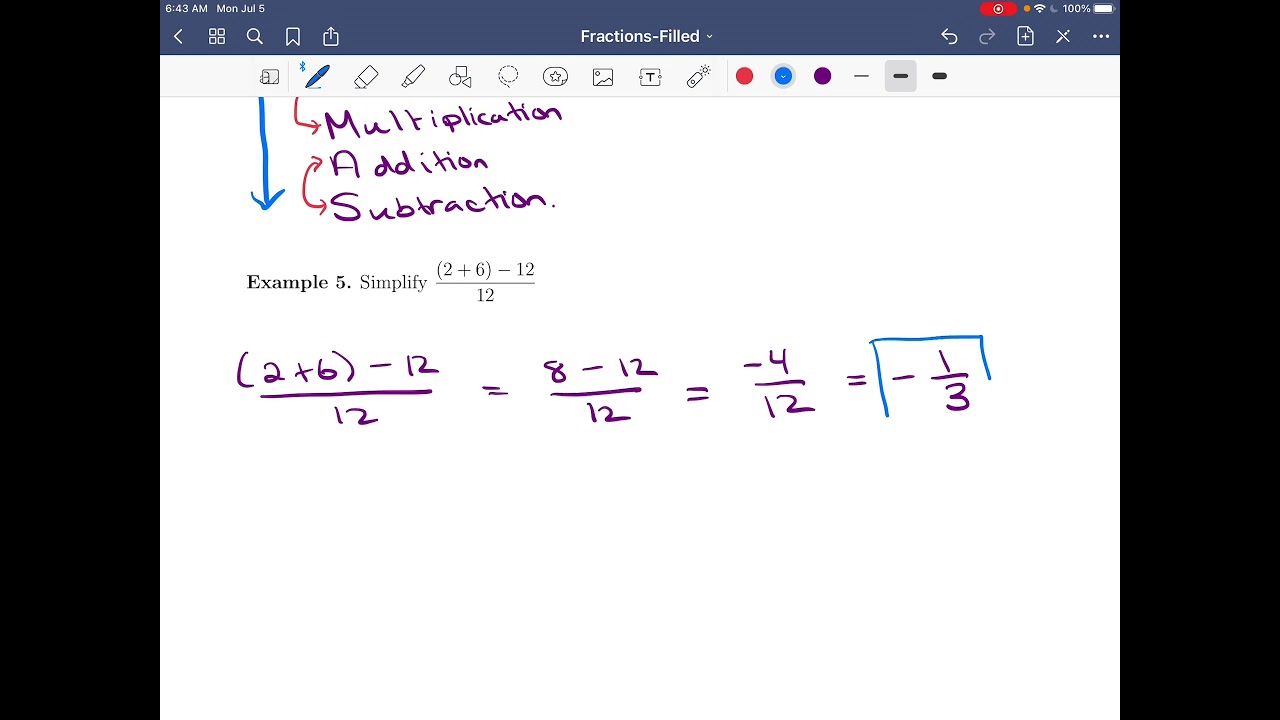Screen dimensions: 1280x720
Task: Tap the printed fraction after 'Simplify'
Action: click(485, 282)
